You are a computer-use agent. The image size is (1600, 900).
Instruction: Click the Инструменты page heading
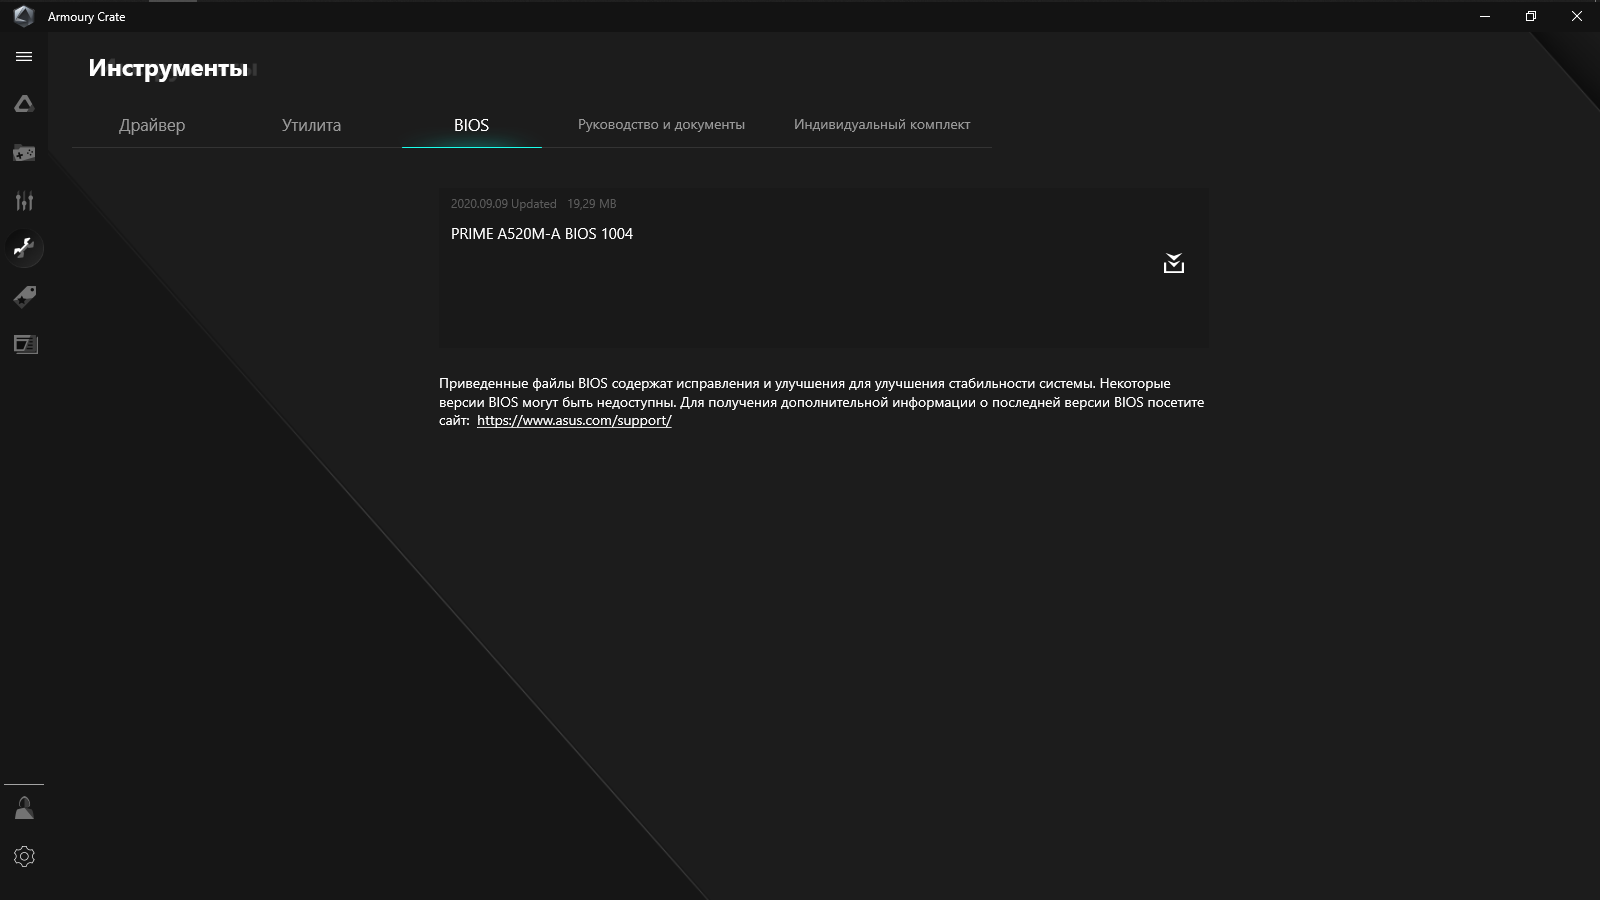(x=168, y=68)
